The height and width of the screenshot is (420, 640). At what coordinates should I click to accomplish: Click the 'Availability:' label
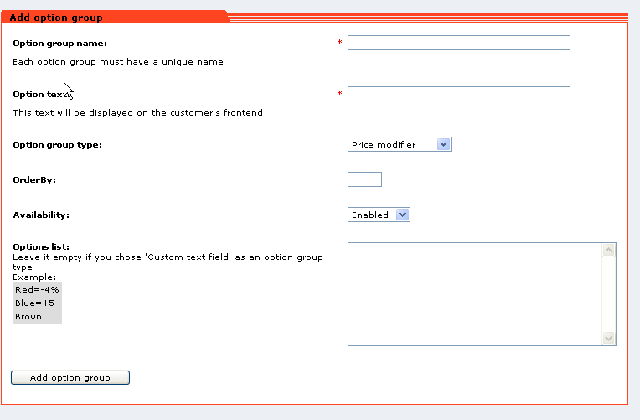40,215
